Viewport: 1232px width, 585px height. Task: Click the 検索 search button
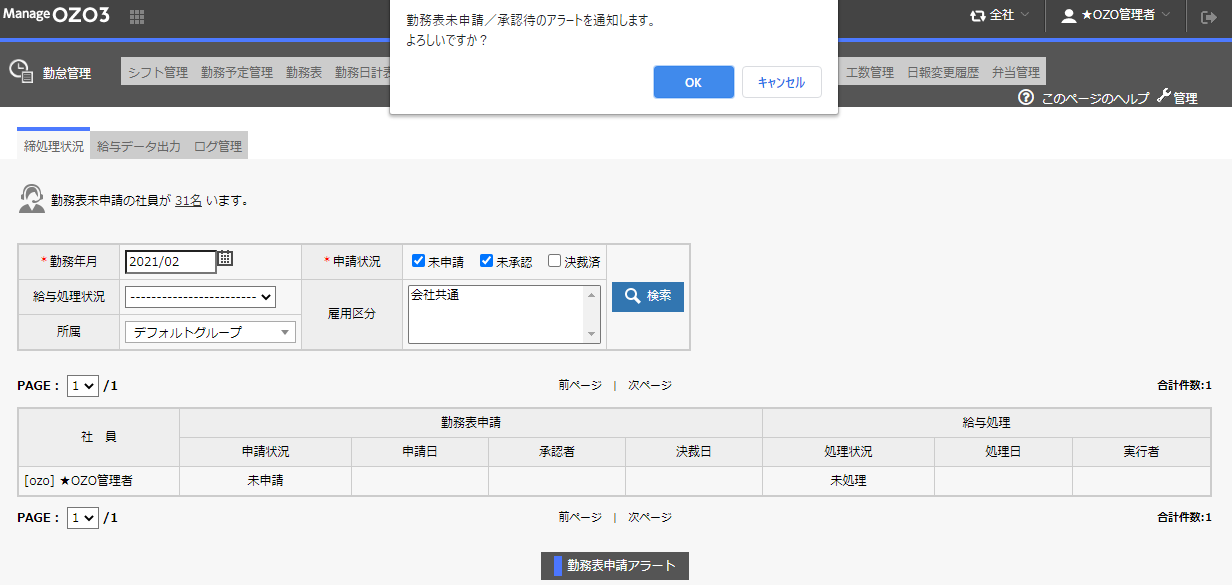tap(648, 296)
